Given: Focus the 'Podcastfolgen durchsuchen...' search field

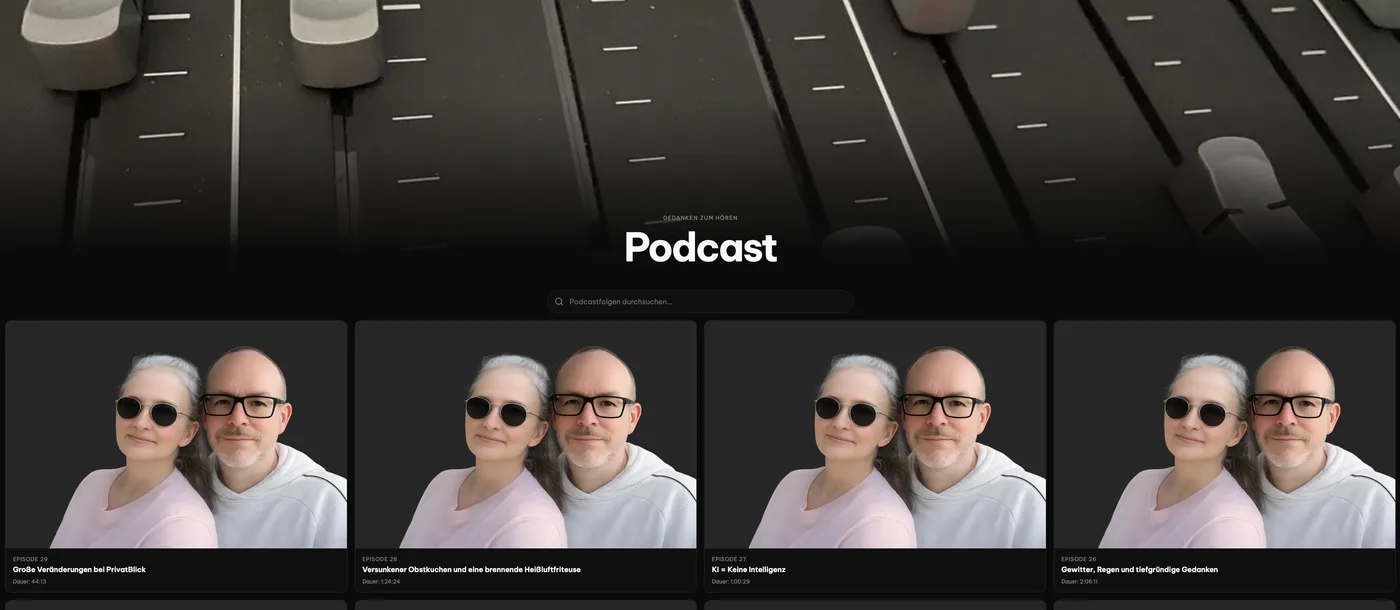Looking at the screenshot, I should click(700, 302).
